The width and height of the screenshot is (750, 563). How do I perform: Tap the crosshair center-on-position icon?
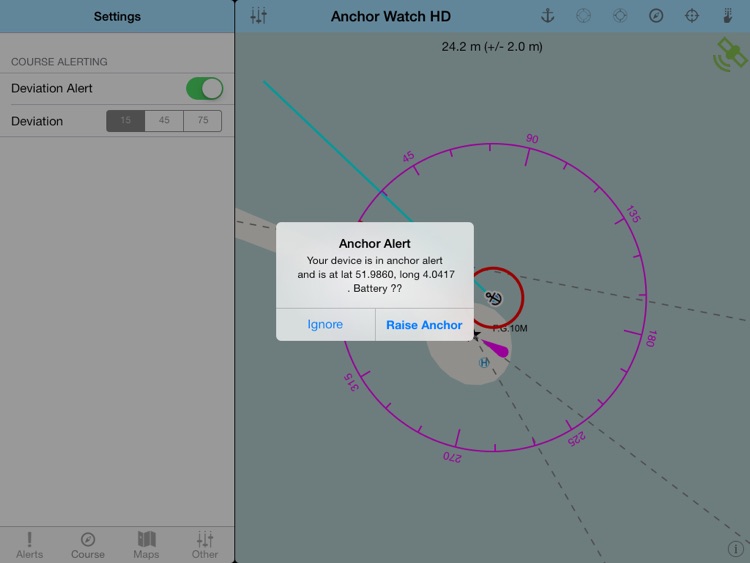[692, 16]
